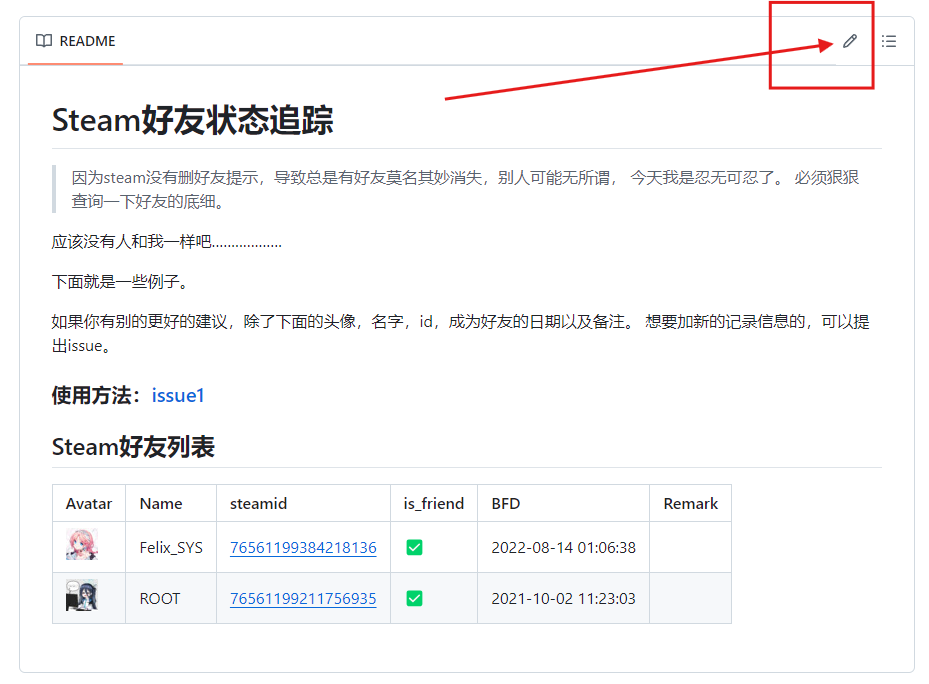
Task: Click the Felix_SYS name cell
Action: [171, 548]
